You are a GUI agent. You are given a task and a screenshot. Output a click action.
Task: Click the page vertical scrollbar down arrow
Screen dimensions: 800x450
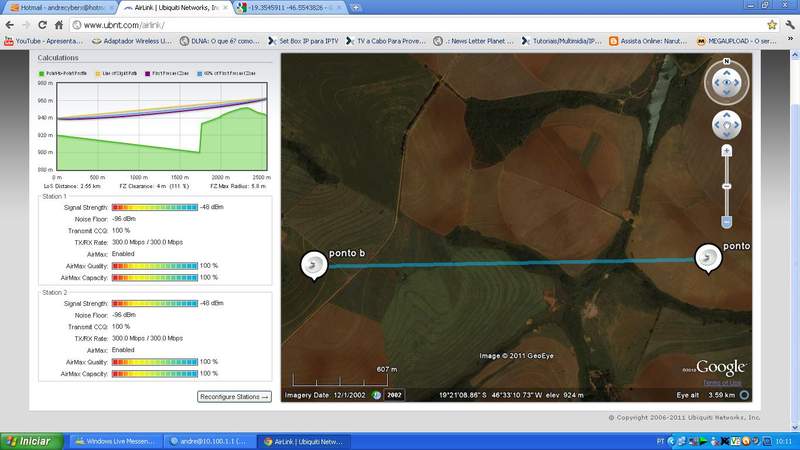795,428
